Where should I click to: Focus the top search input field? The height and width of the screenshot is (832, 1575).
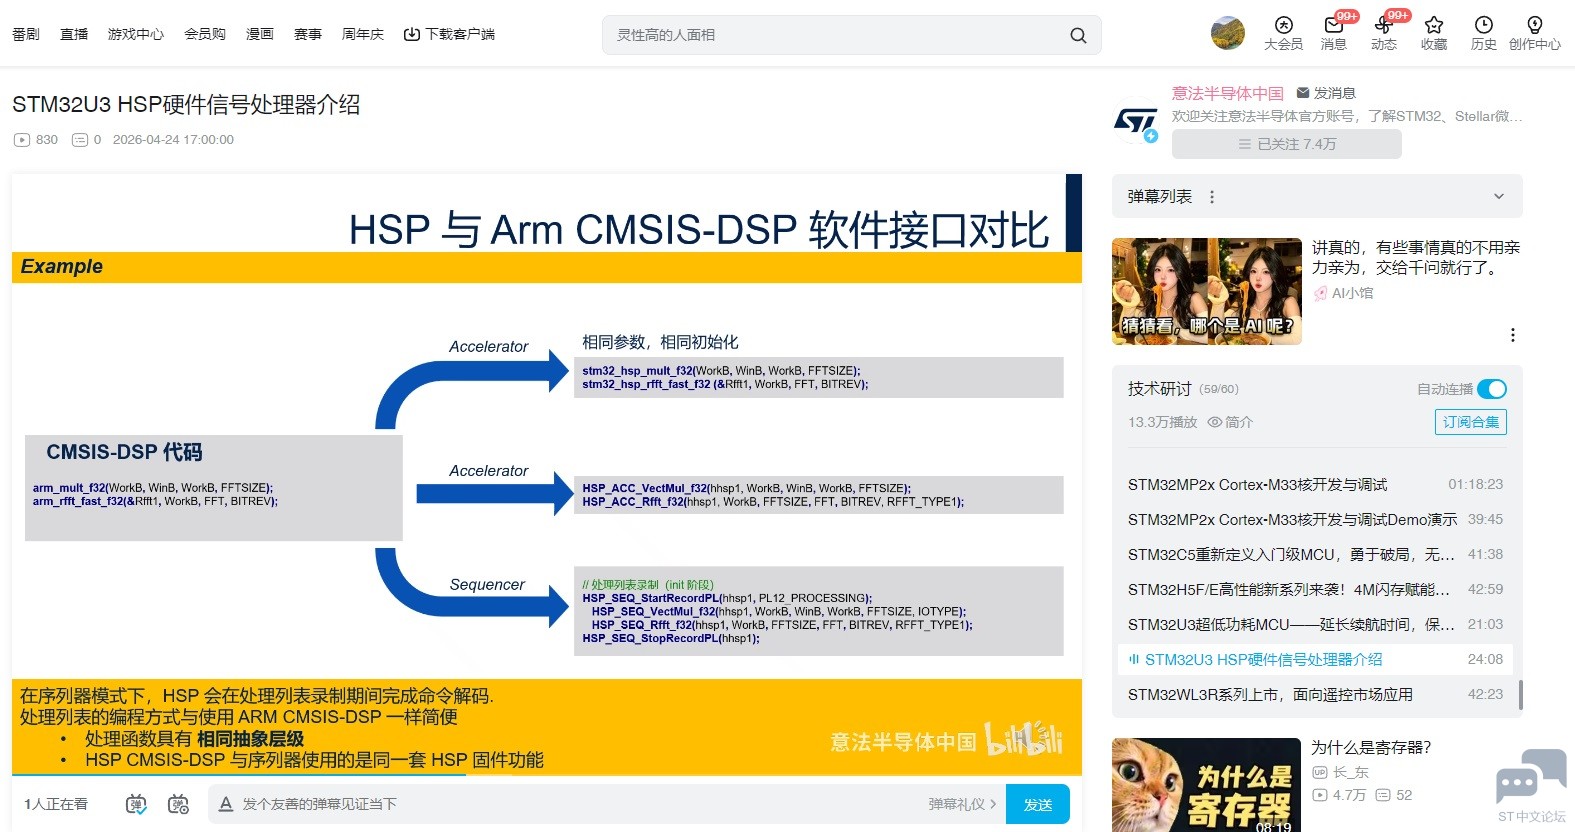838,35
